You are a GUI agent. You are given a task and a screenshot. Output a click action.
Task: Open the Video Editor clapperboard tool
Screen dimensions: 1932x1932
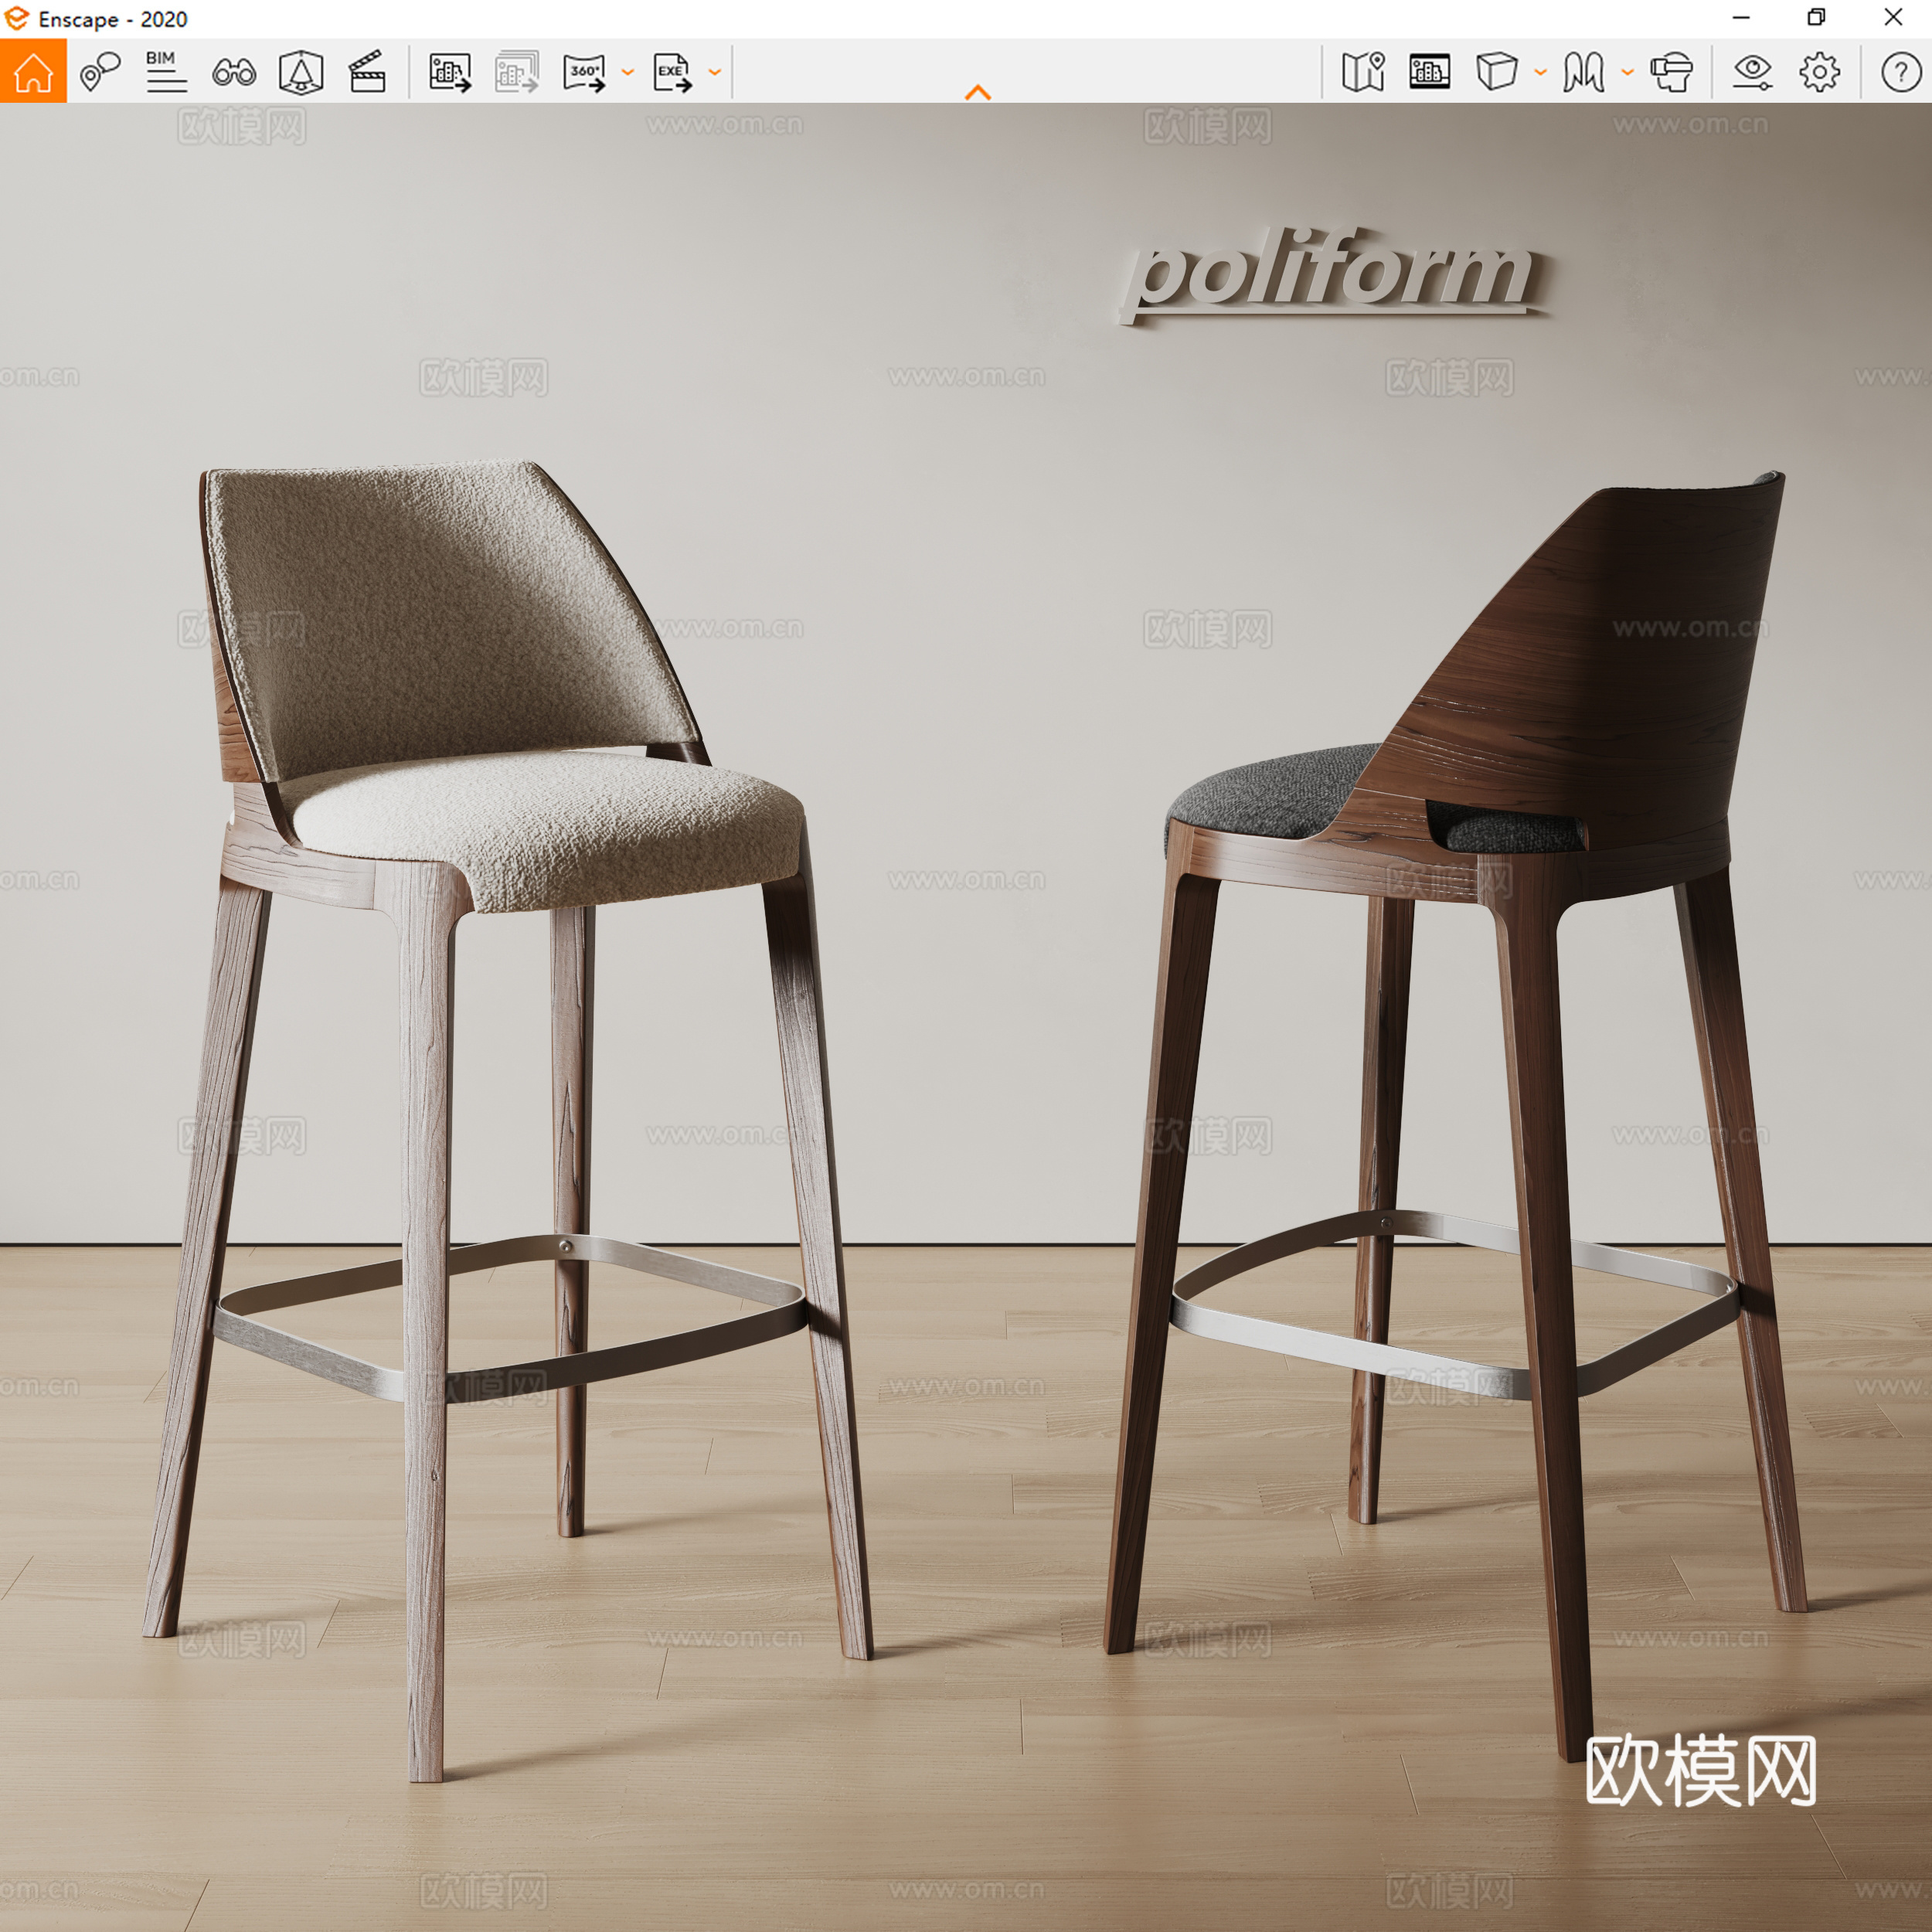(x=368, y=71)
